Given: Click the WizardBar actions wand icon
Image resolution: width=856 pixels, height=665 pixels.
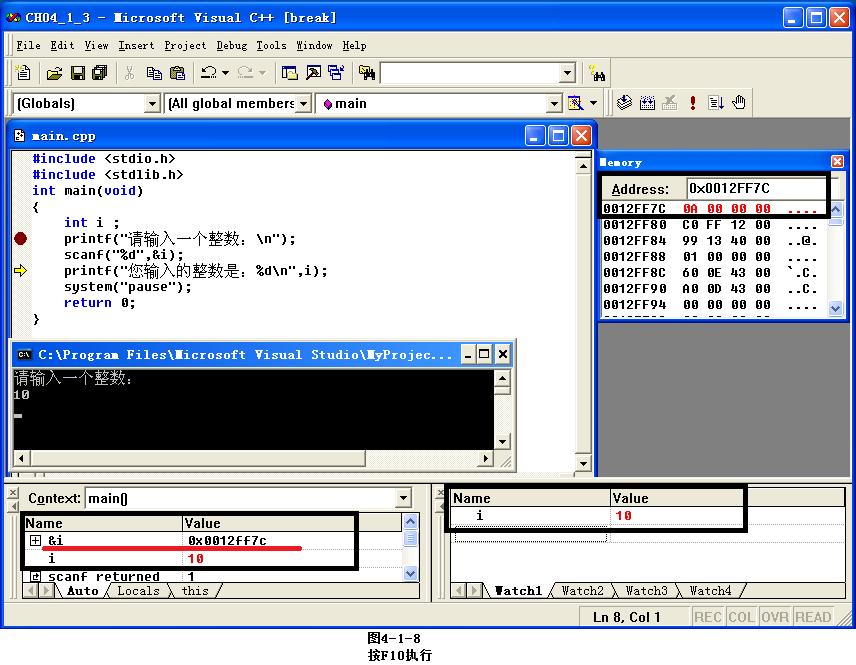Looking at the screenshot, I should tap(575, 103).
